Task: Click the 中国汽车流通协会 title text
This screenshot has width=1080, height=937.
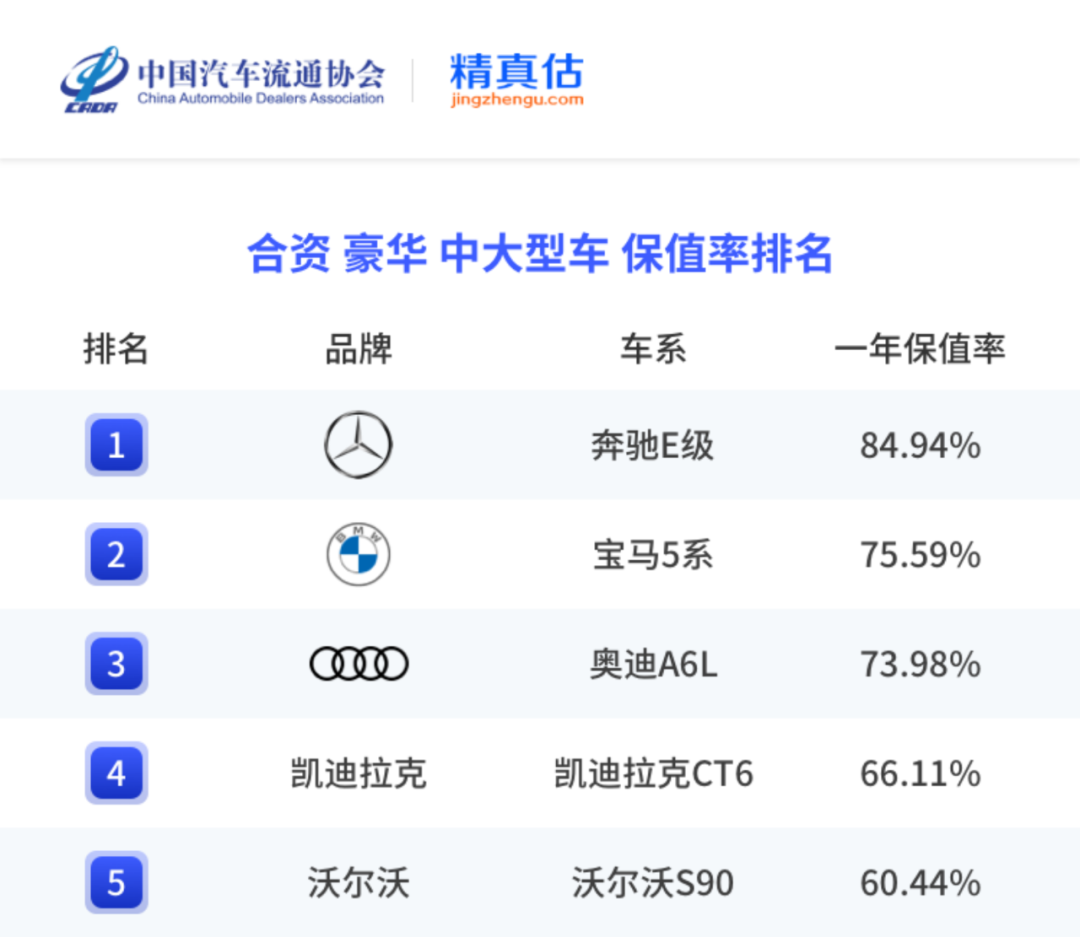Action: [x=260, y=72]
